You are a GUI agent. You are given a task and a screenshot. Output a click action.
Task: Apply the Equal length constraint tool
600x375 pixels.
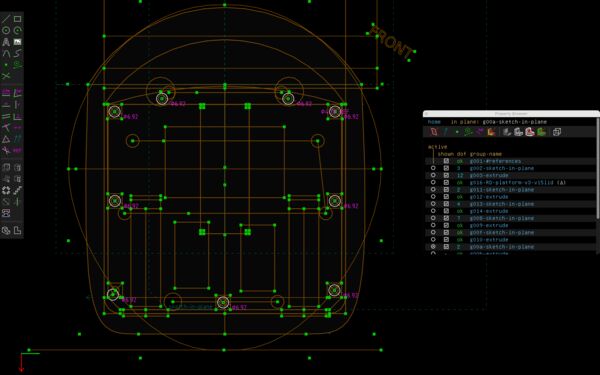pyautogui.click(x=6, y=139)
